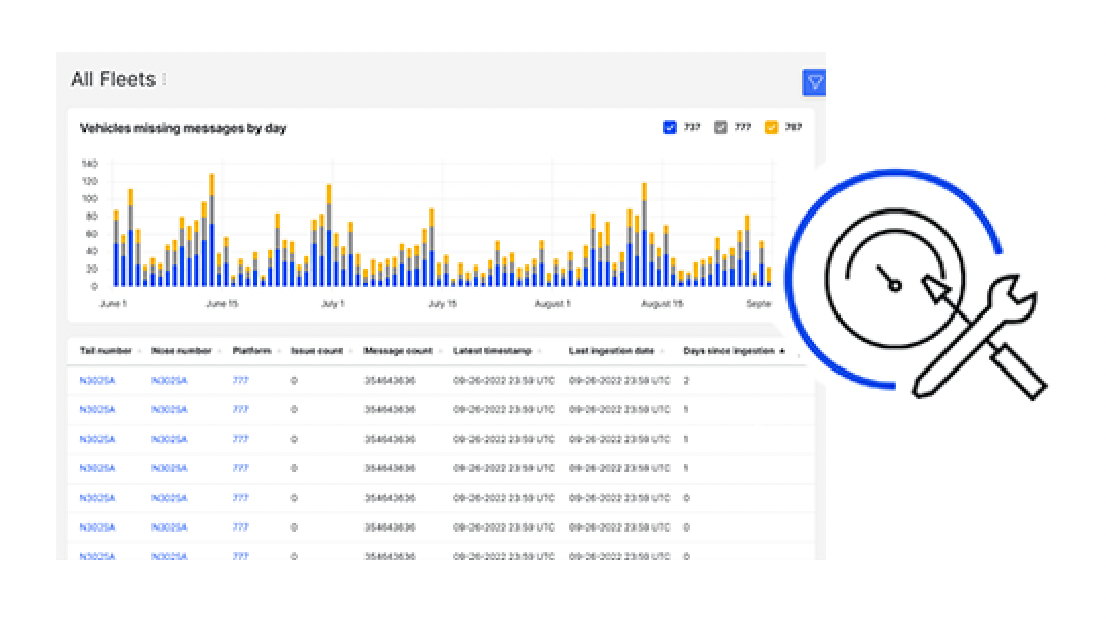Open the filter icon beside All Fleets header

814,82
